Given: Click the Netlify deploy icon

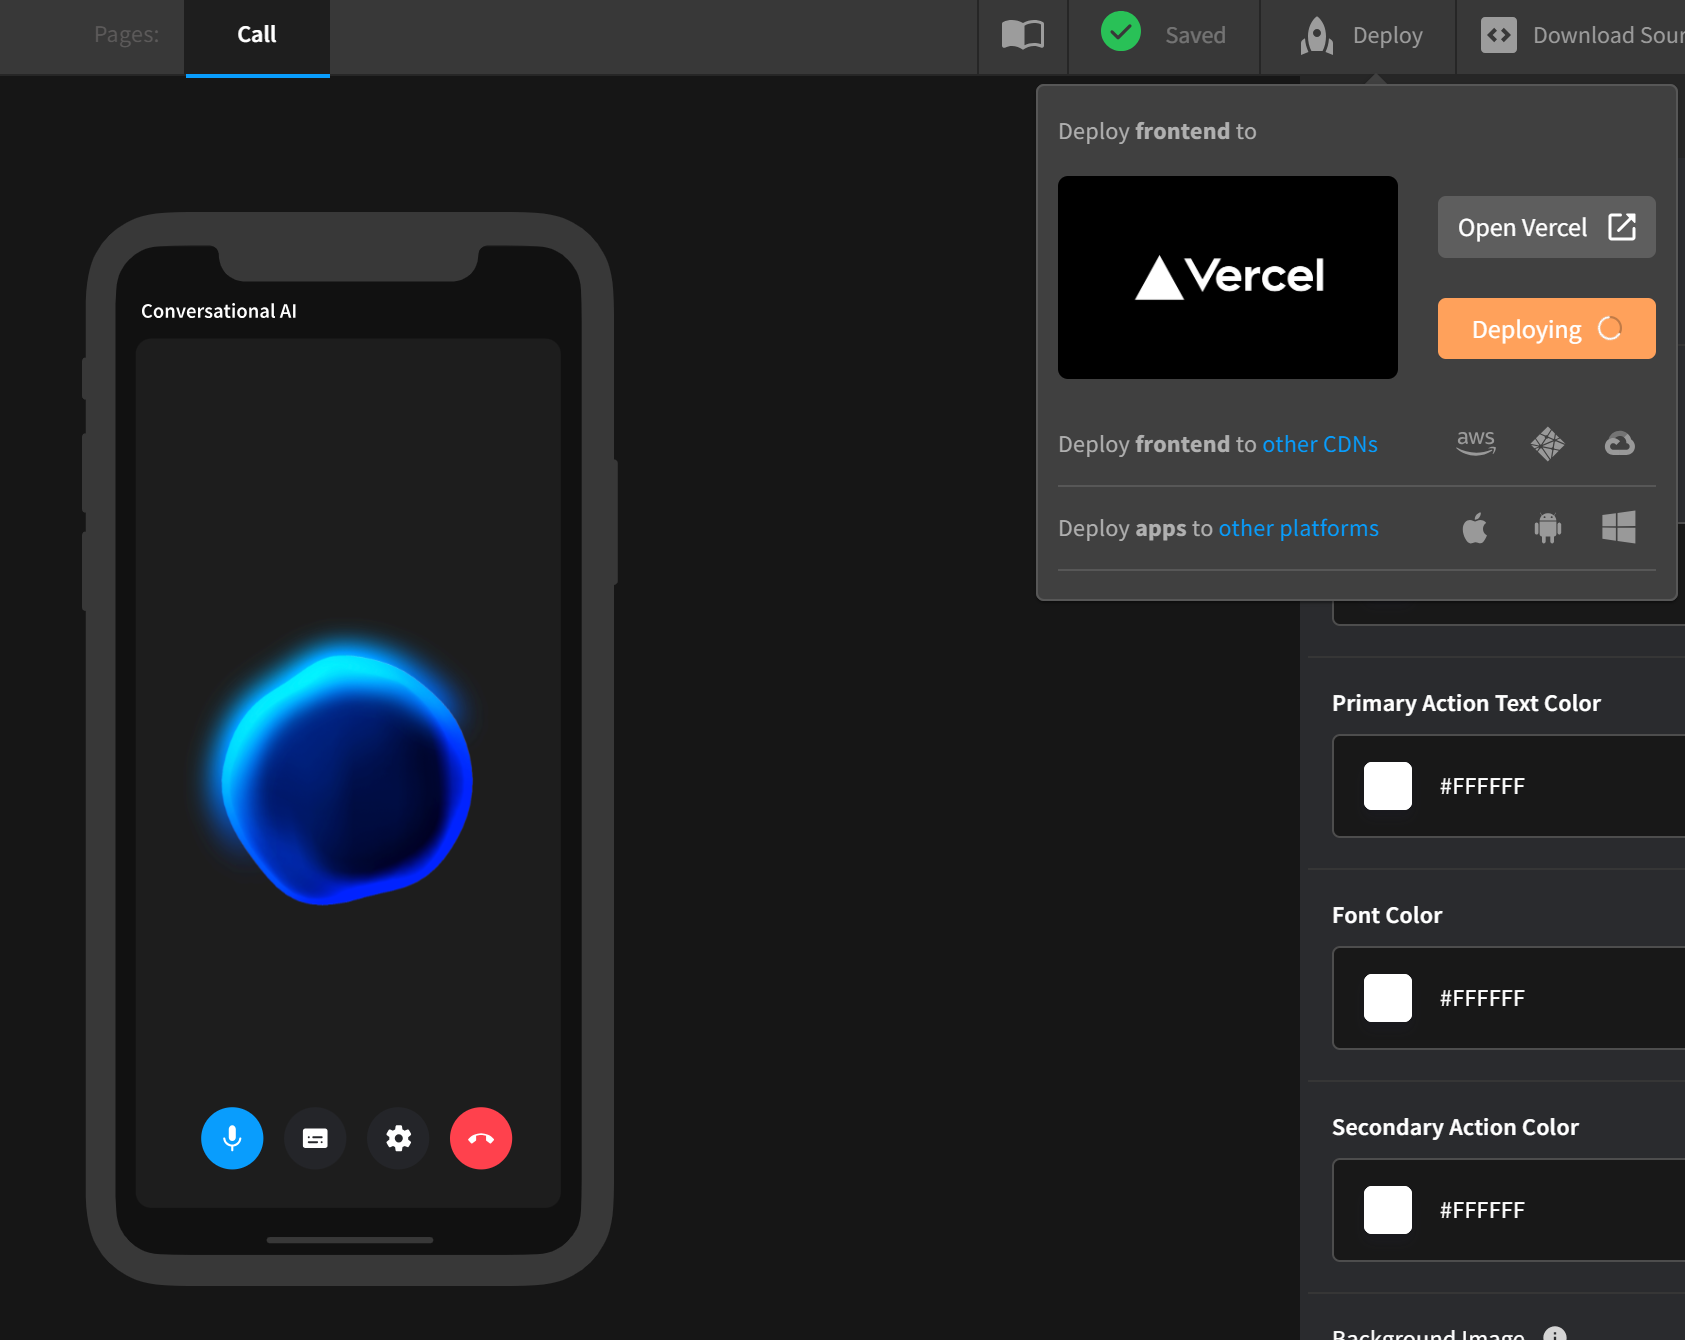Looking at the screenshot, I should pos(1547,443).
